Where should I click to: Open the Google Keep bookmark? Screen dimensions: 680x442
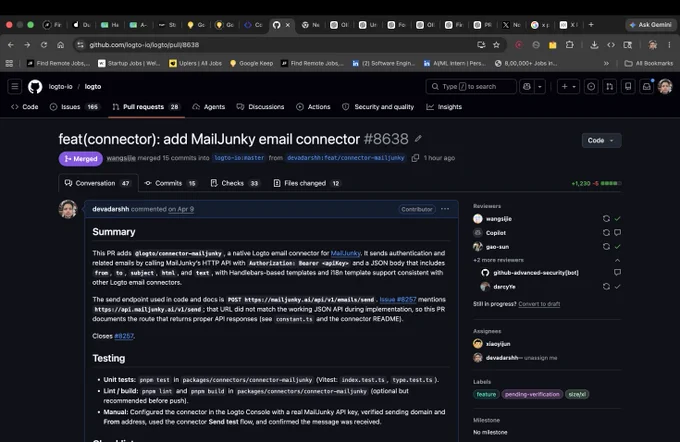[x=252, y=63]
